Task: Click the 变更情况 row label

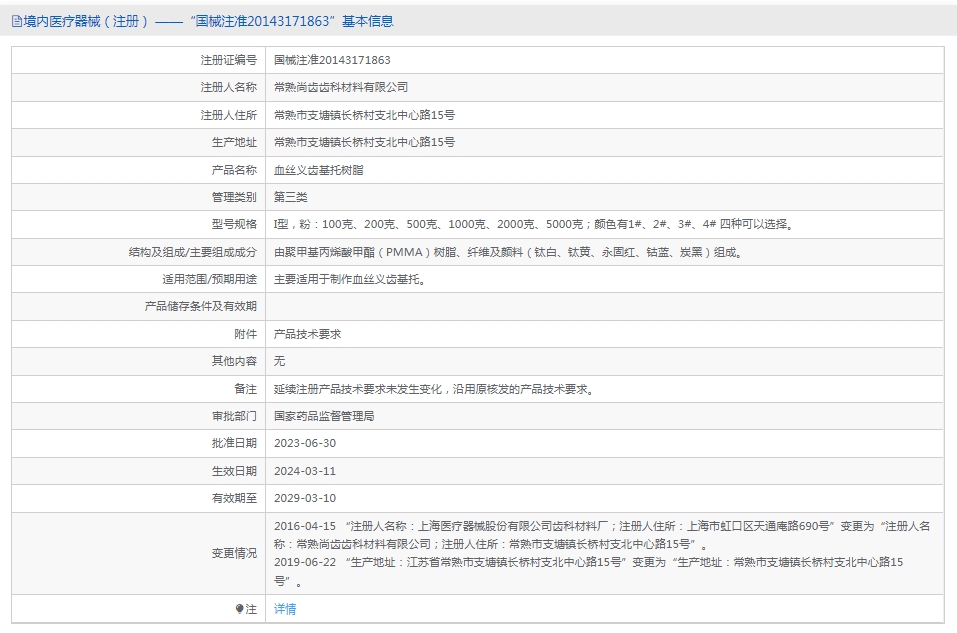Action: (234, 553)
